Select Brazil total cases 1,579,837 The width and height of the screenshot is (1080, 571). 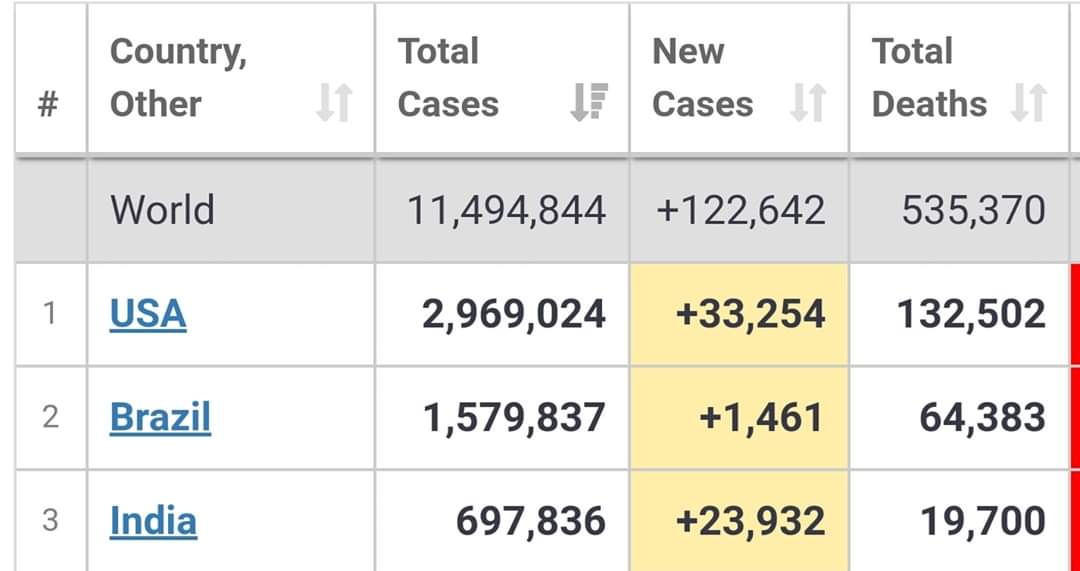(x=514, y=418)
